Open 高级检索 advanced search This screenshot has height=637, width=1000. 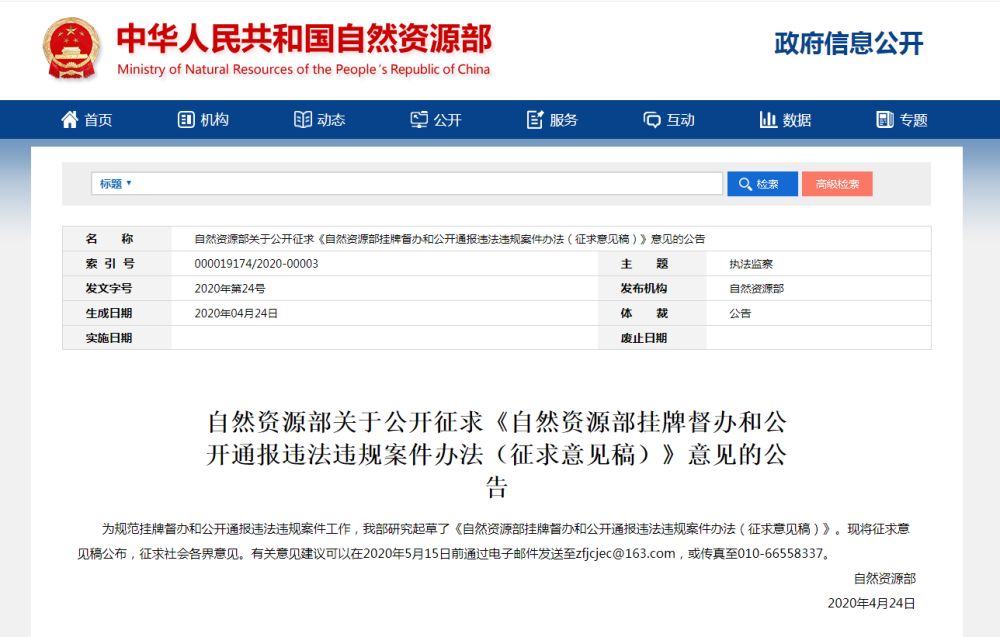click(837, 184)
